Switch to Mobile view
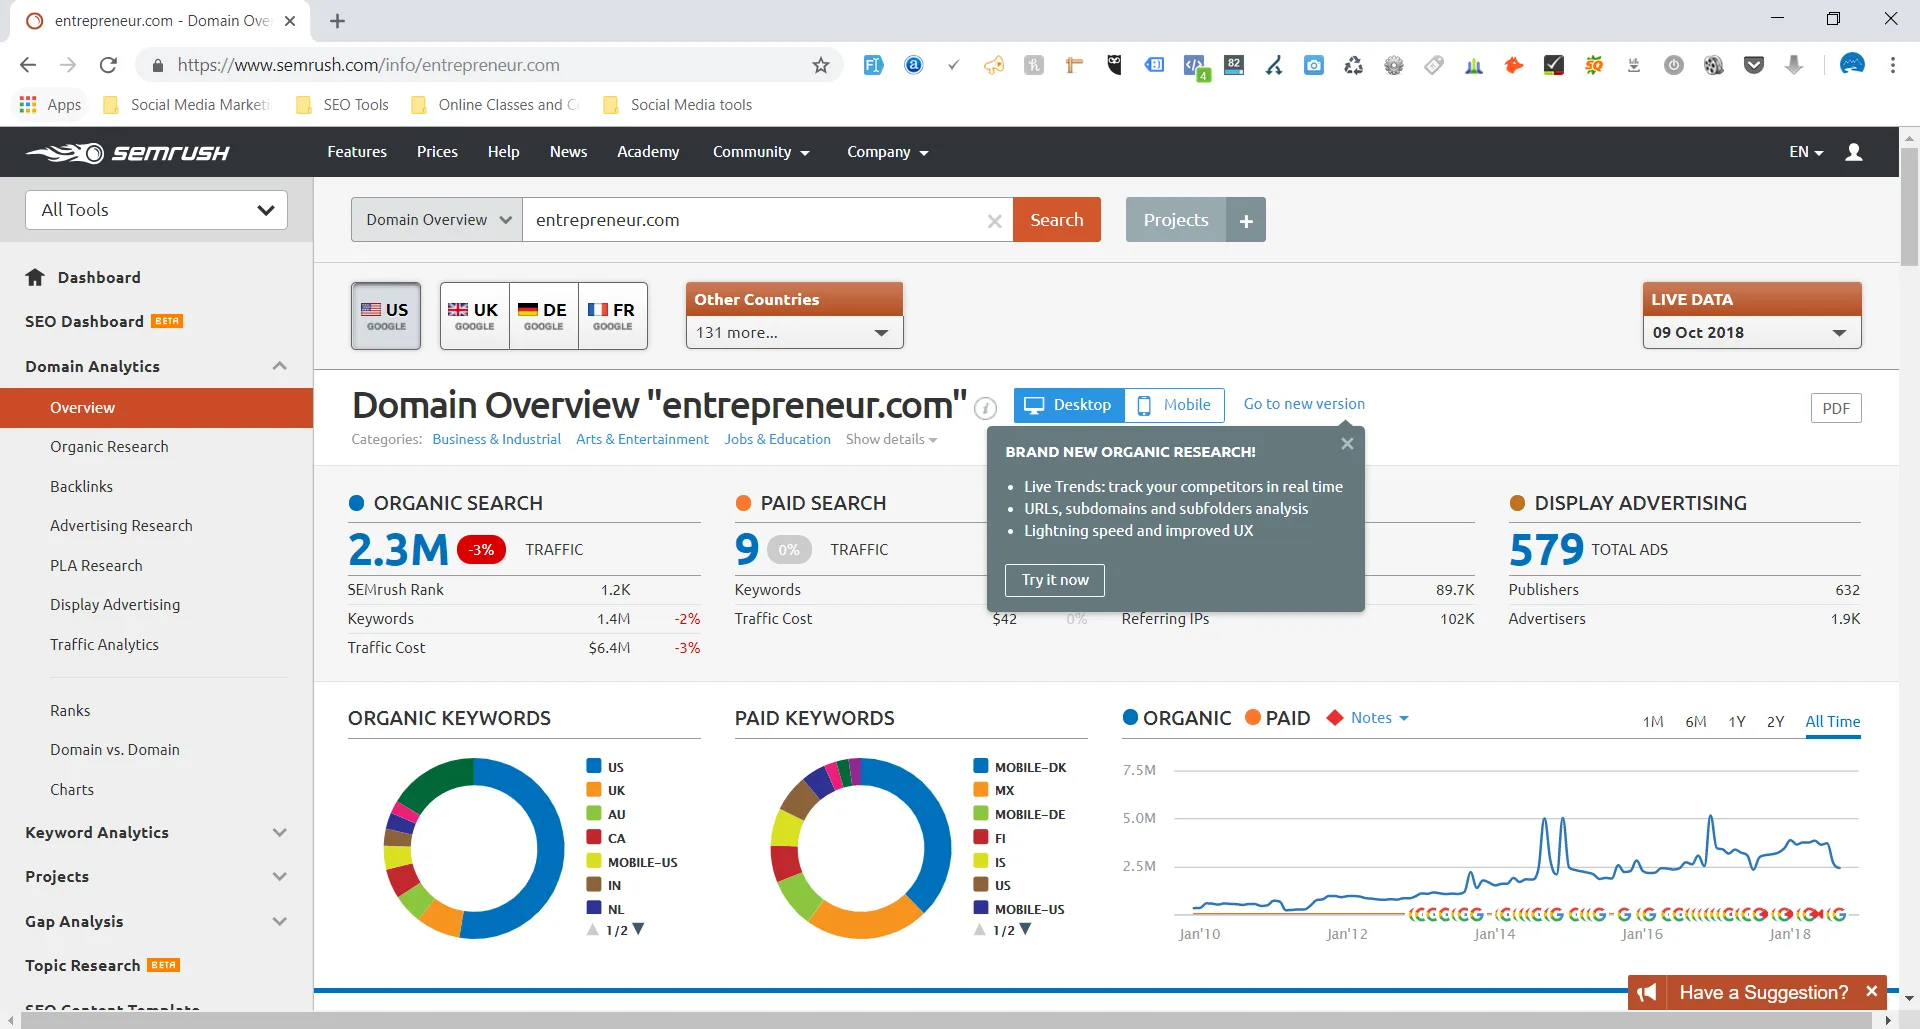Viewport: 1920px width, 1029px height. (x=1174, y=404)
